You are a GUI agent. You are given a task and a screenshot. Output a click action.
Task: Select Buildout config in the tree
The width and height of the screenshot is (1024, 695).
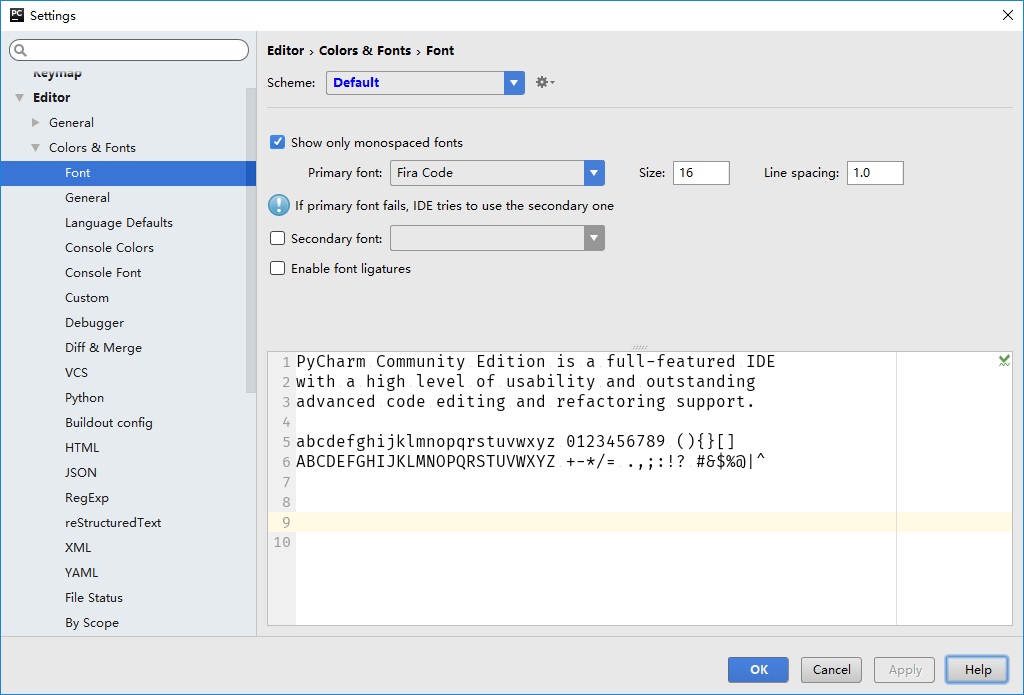[108, 423]
